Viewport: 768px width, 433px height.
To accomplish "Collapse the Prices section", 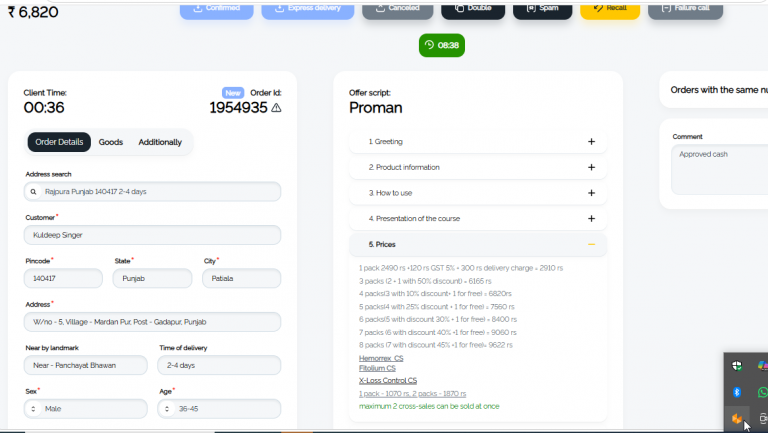I will point(591,244).
